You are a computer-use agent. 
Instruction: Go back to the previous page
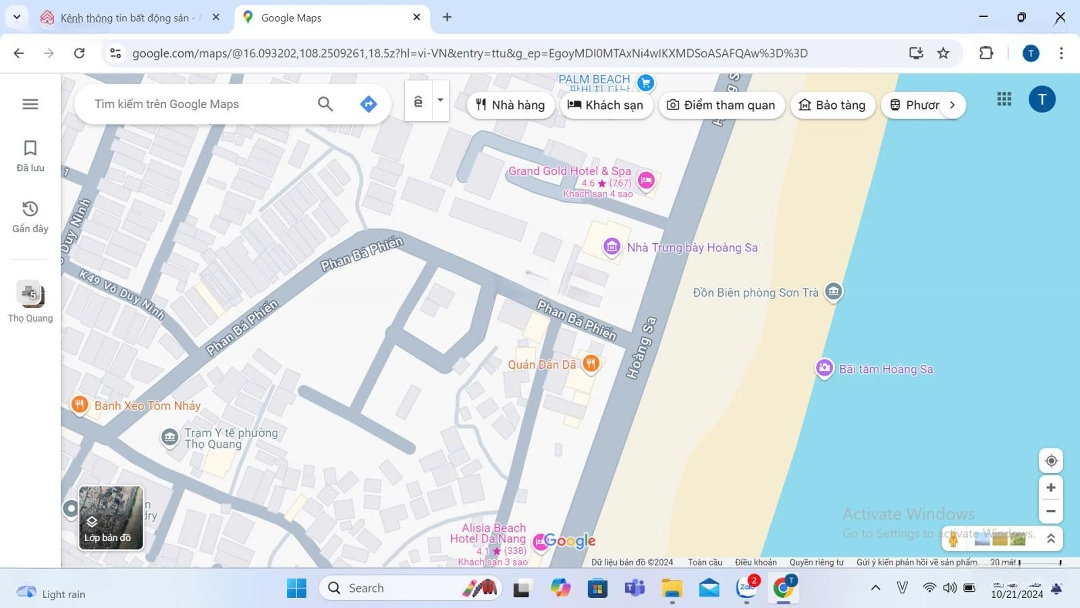coord(19,53)
